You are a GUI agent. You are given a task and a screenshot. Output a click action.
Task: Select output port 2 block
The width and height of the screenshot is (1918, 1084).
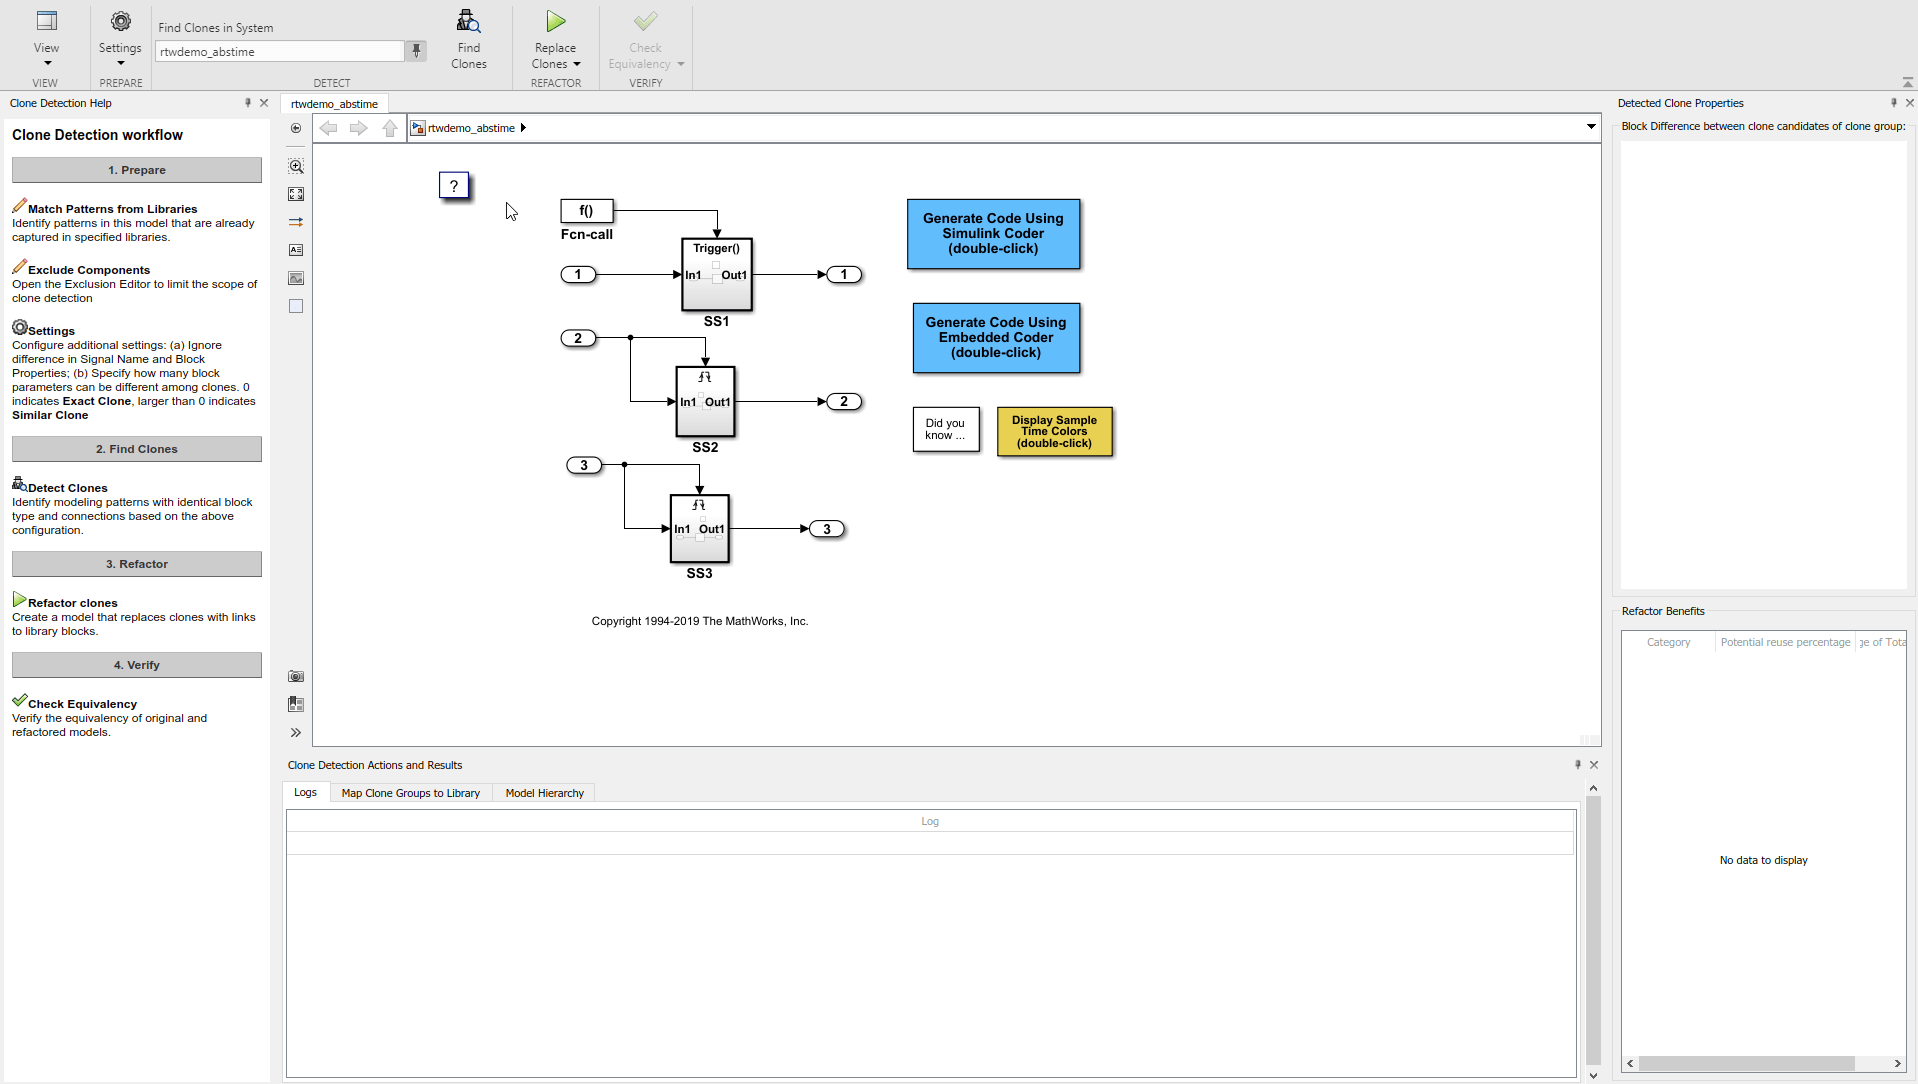[844, 401]
